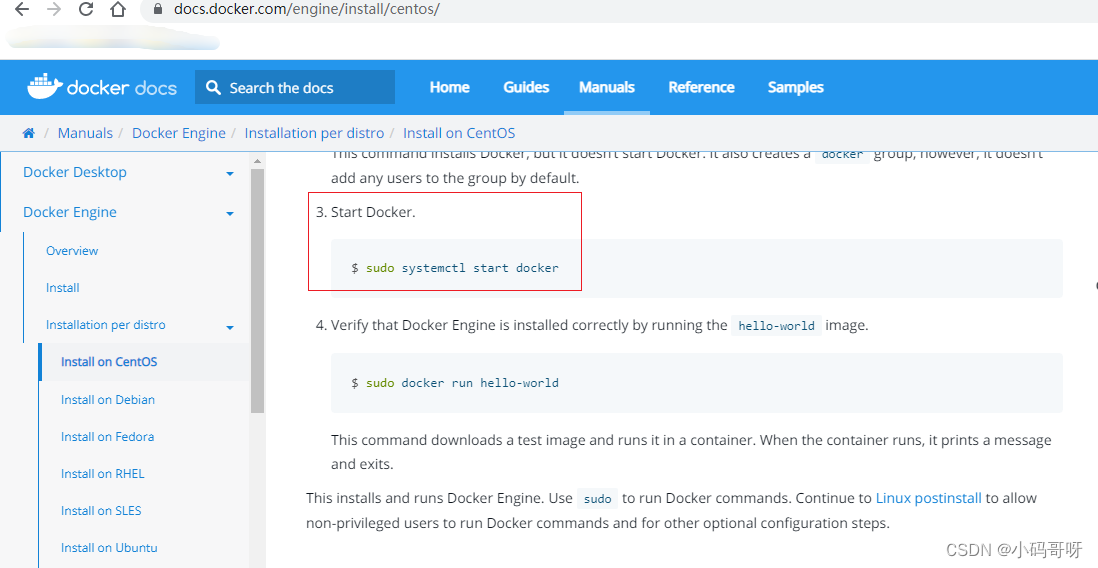Image resolution: width=1098 pixels, height=568 pixels.
Task: Collapse Docker Desktop sidebar arrow
Action: coord(230,174)
